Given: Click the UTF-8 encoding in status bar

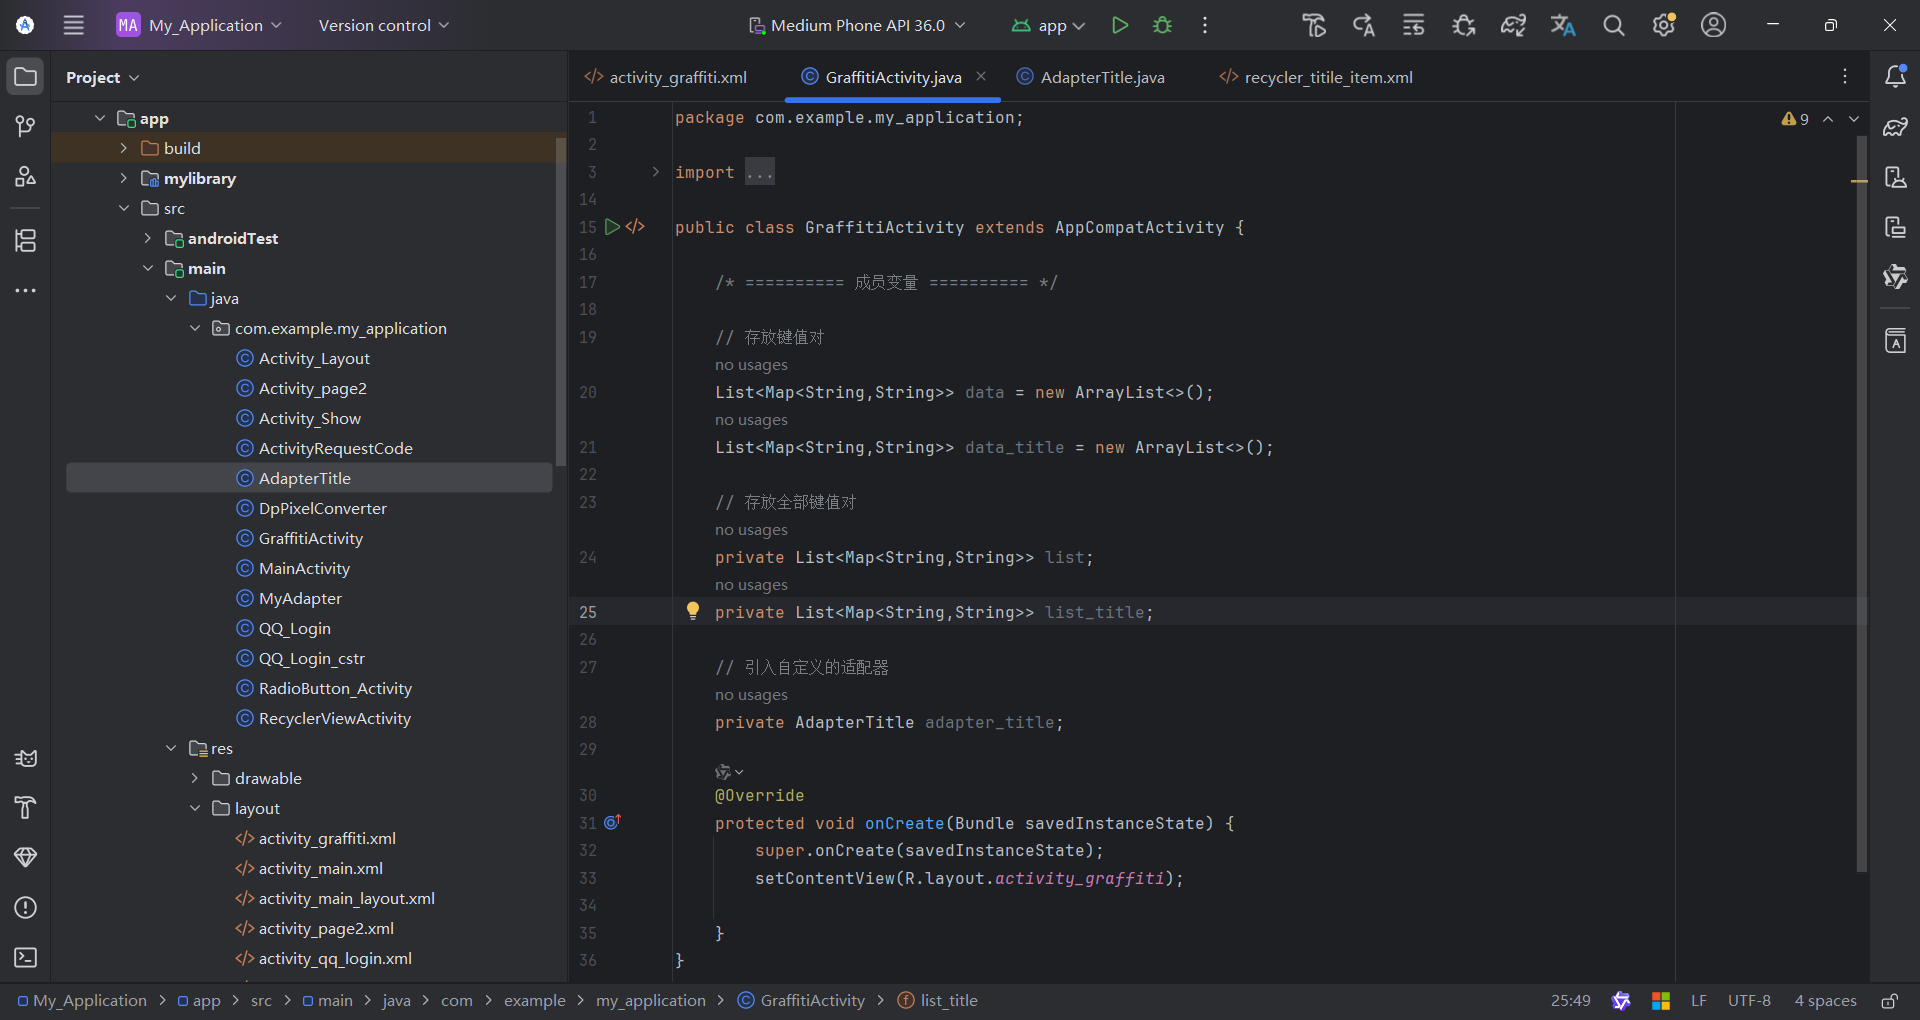Looking at the screenshot, I should tap(1748, 1001).
